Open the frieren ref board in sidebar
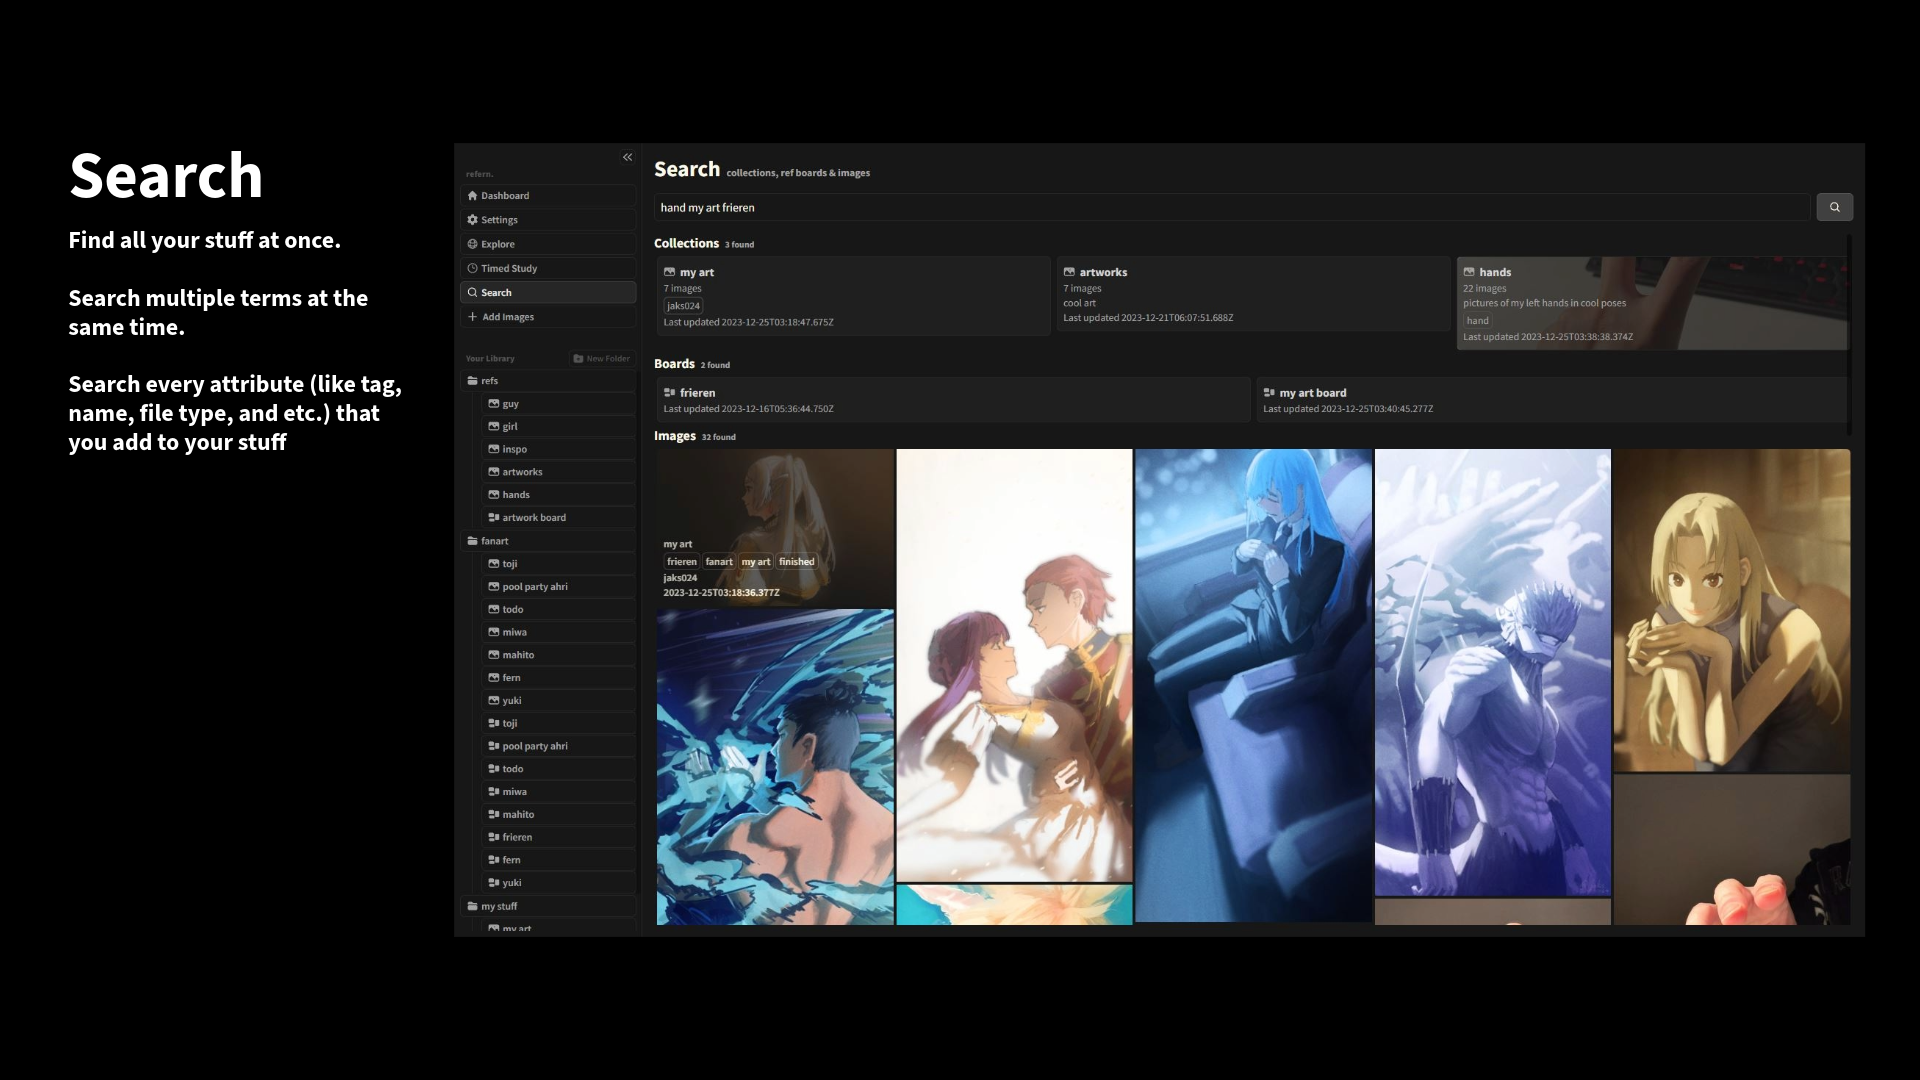 (x=560, y=837)
